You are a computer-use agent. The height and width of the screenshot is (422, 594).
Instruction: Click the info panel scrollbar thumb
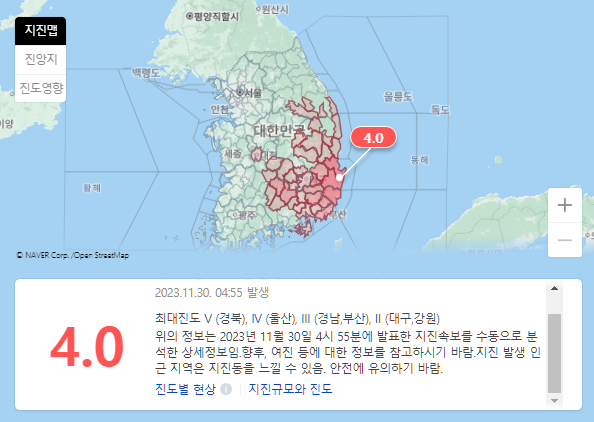tap(555, 353)
